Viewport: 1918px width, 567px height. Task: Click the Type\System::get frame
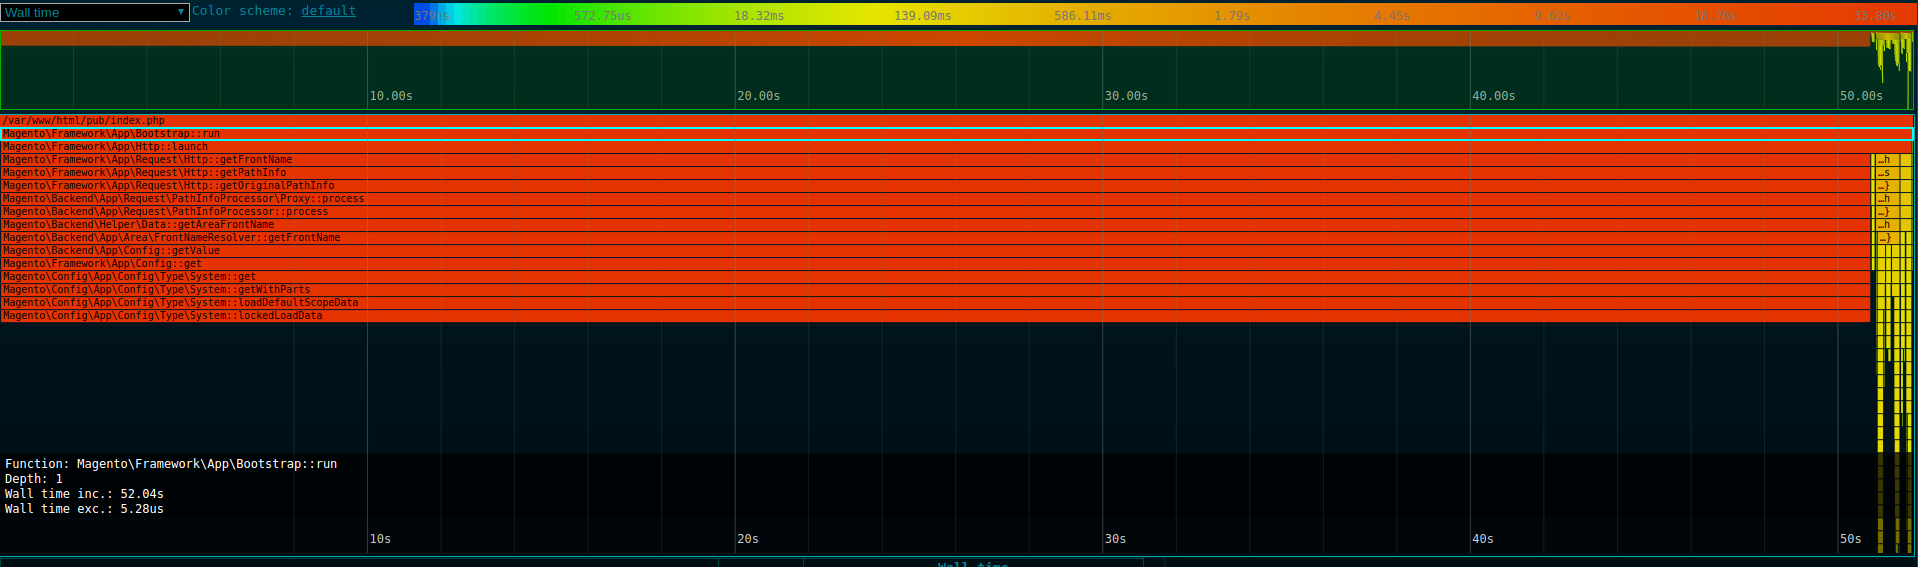click(935, 277)
